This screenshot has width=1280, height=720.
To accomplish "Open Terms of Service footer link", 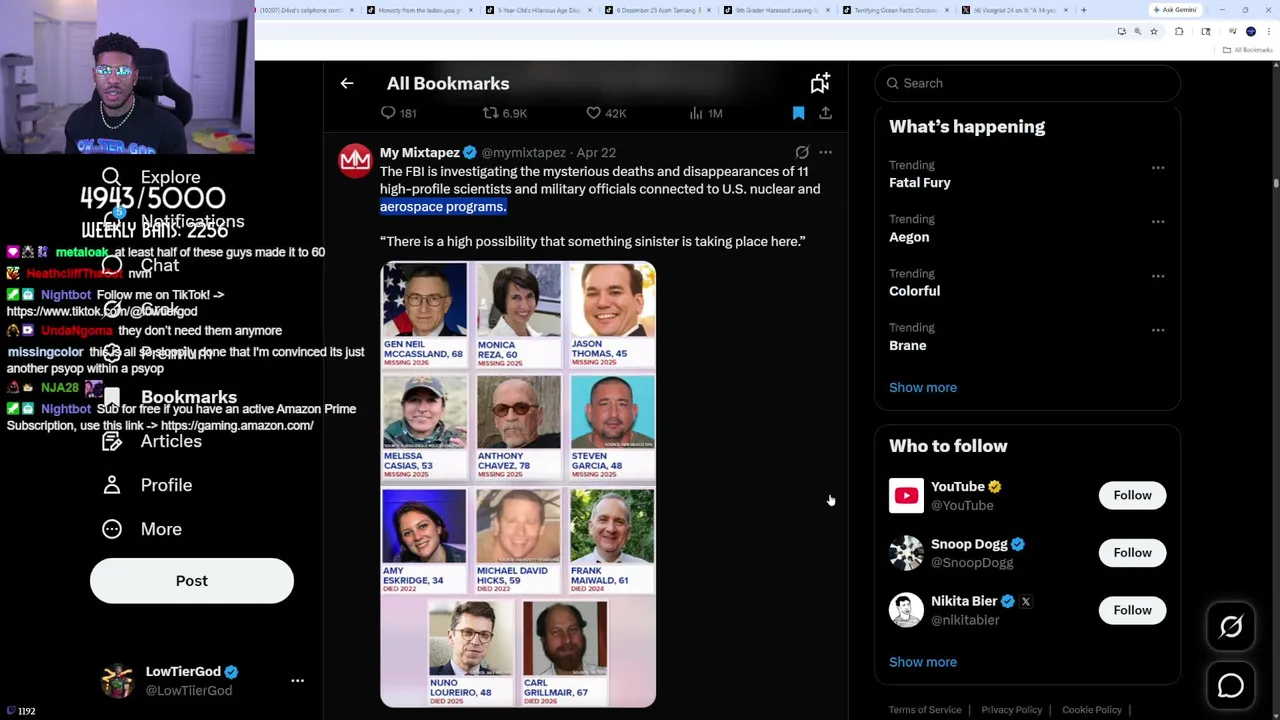I will point(925,710).
